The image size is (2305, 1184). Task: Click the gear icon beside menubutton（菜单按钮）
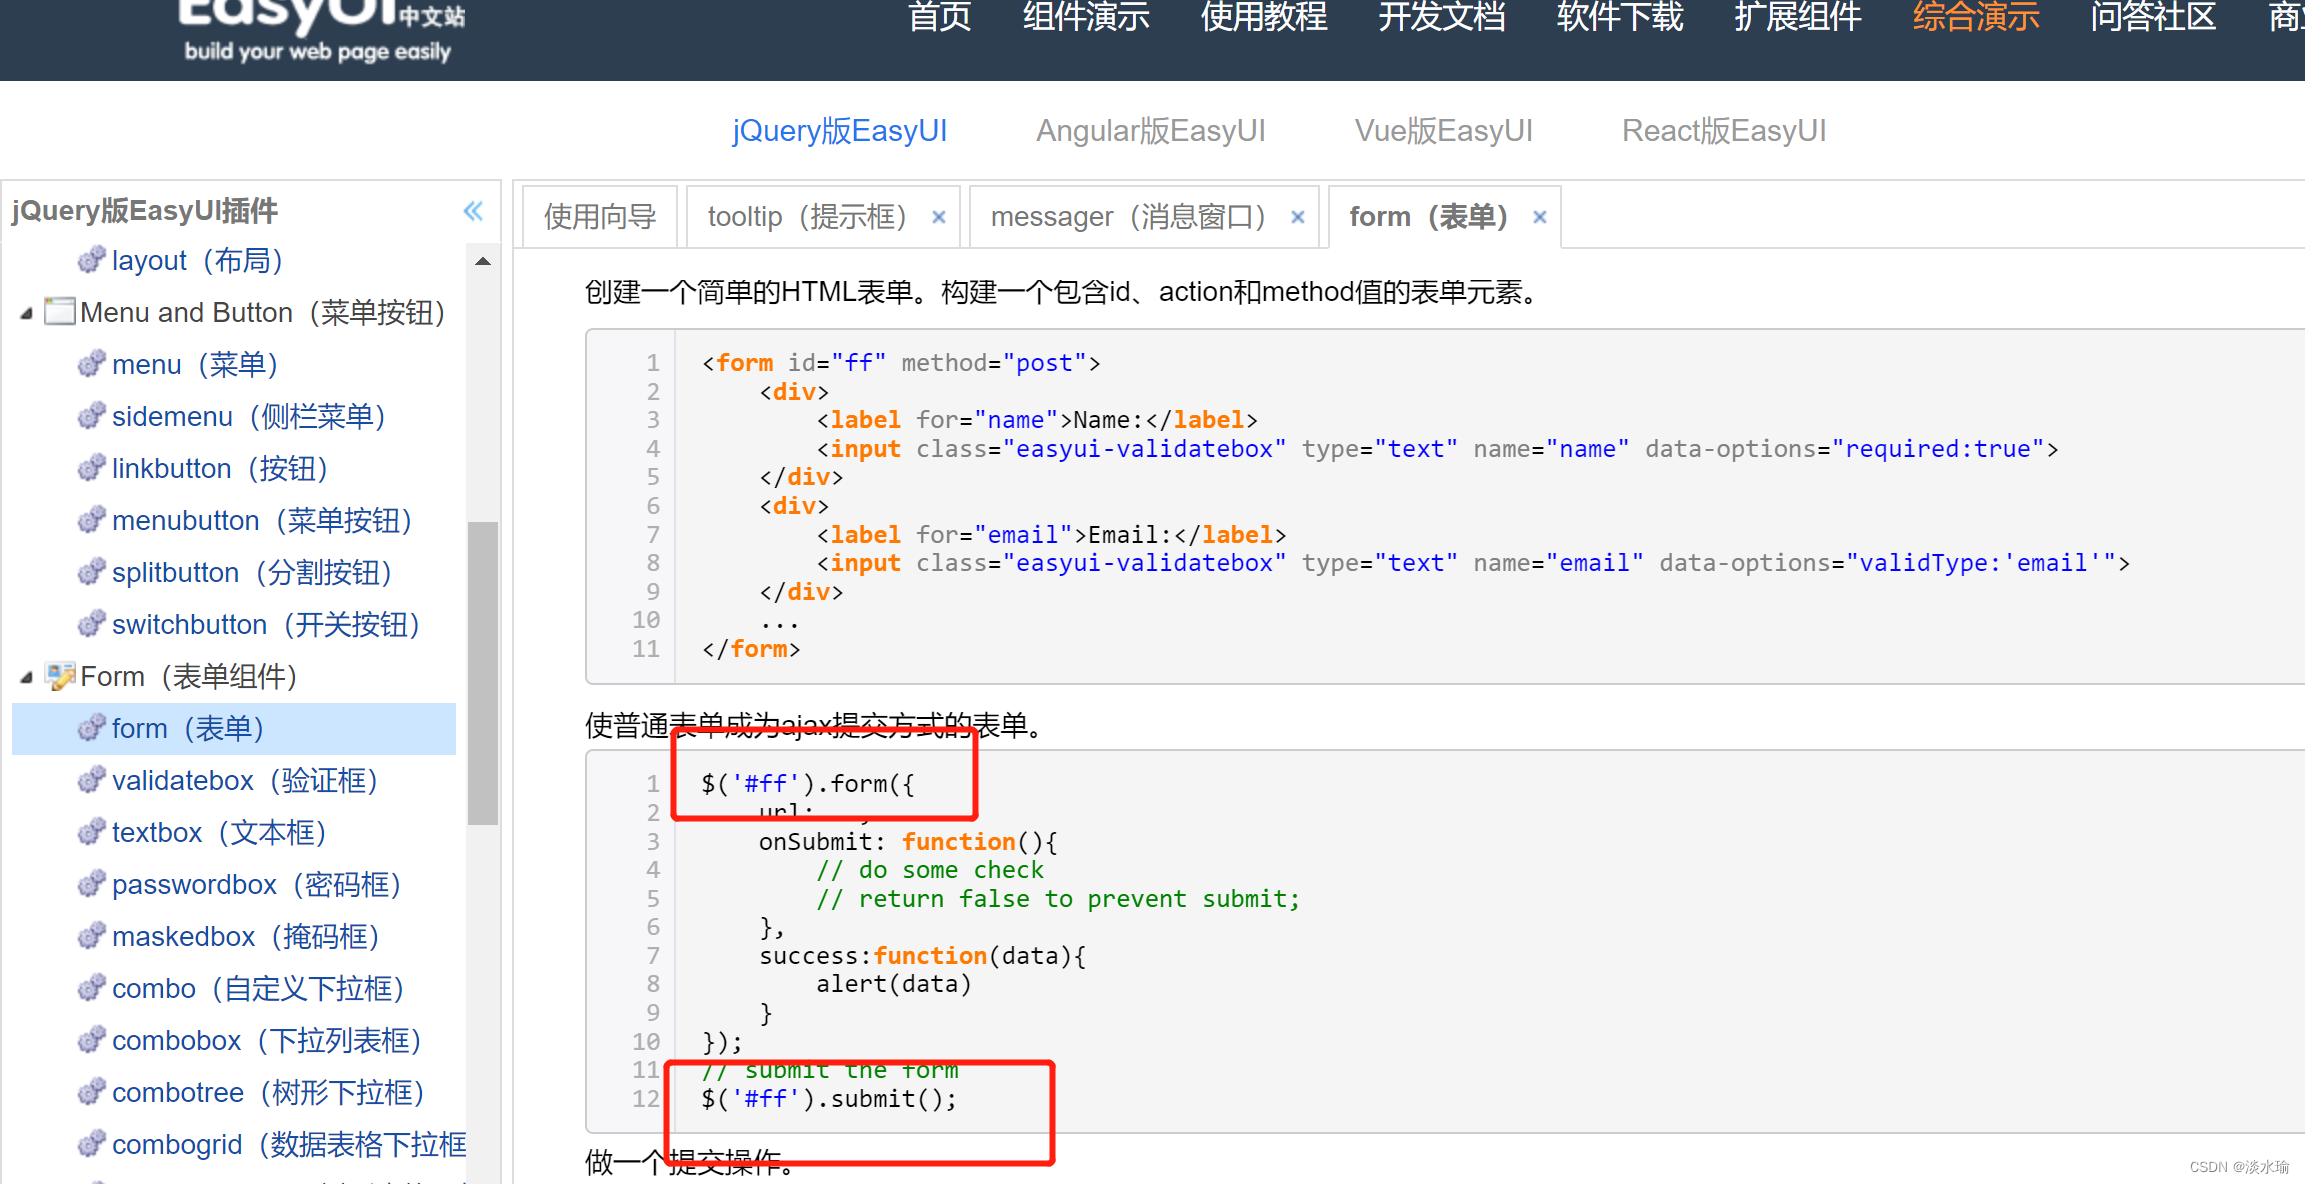[x=91, y=520]
